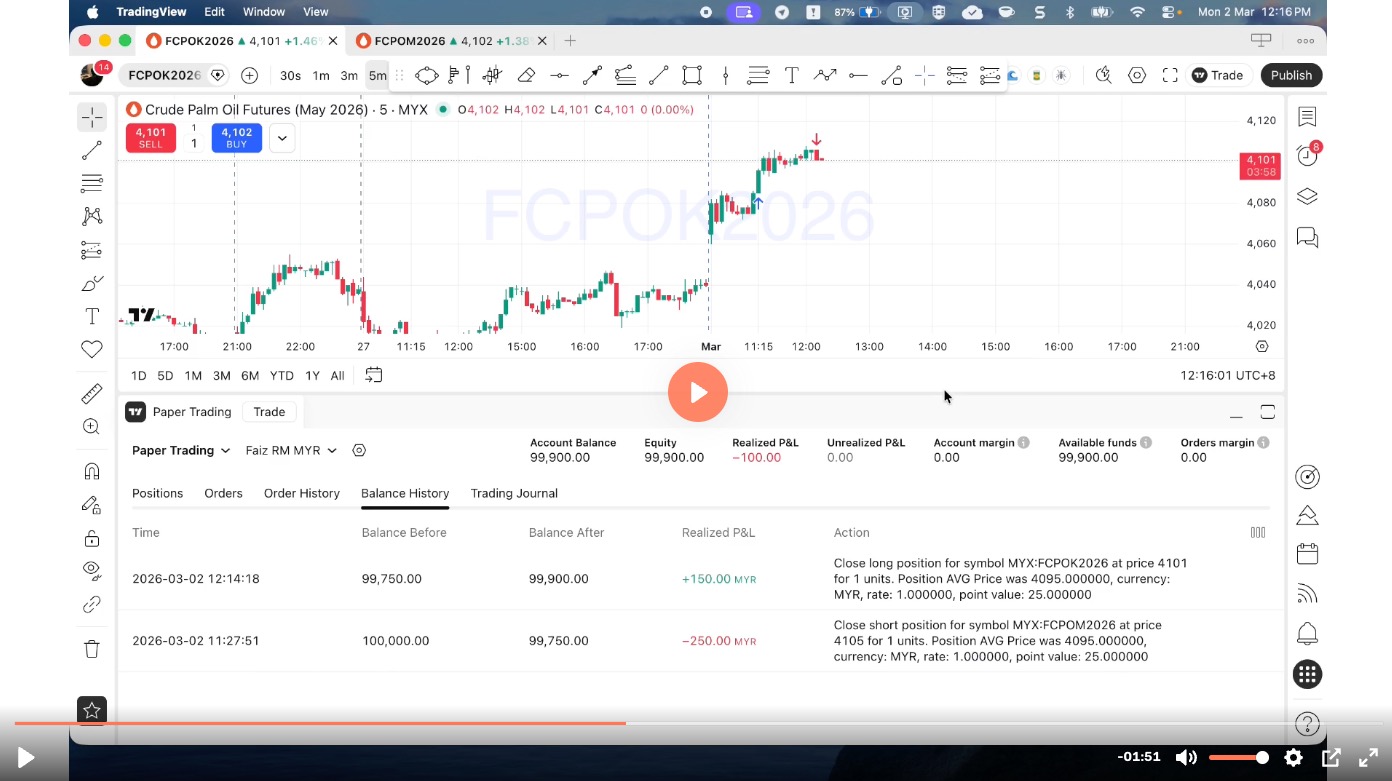The height and width of the screenshot is (781, 1392).
Task: Expand the chevron next to the BUY button
Action: 282,138
